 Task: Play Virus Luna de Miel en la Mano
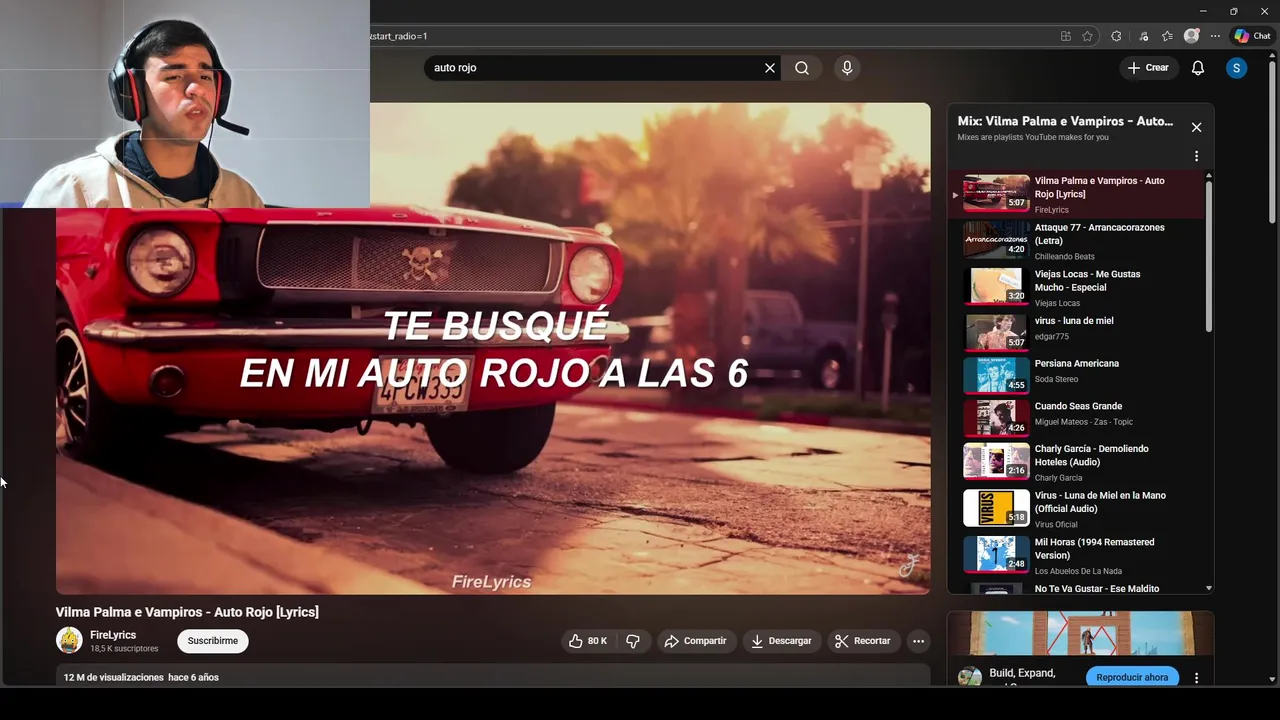click(1077, 509)
